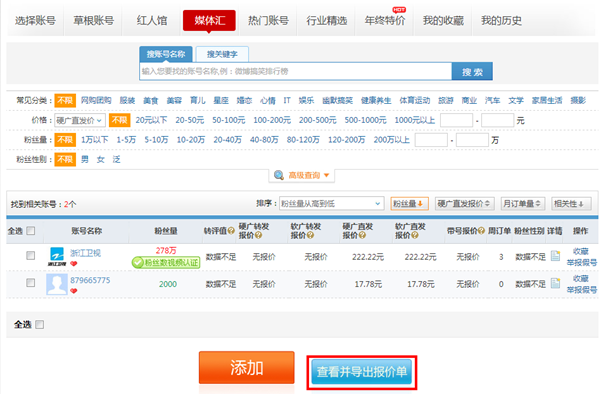The image size is (601, 394).
Task: Select the 媒体汇 tab
Action: coord(209,21)
